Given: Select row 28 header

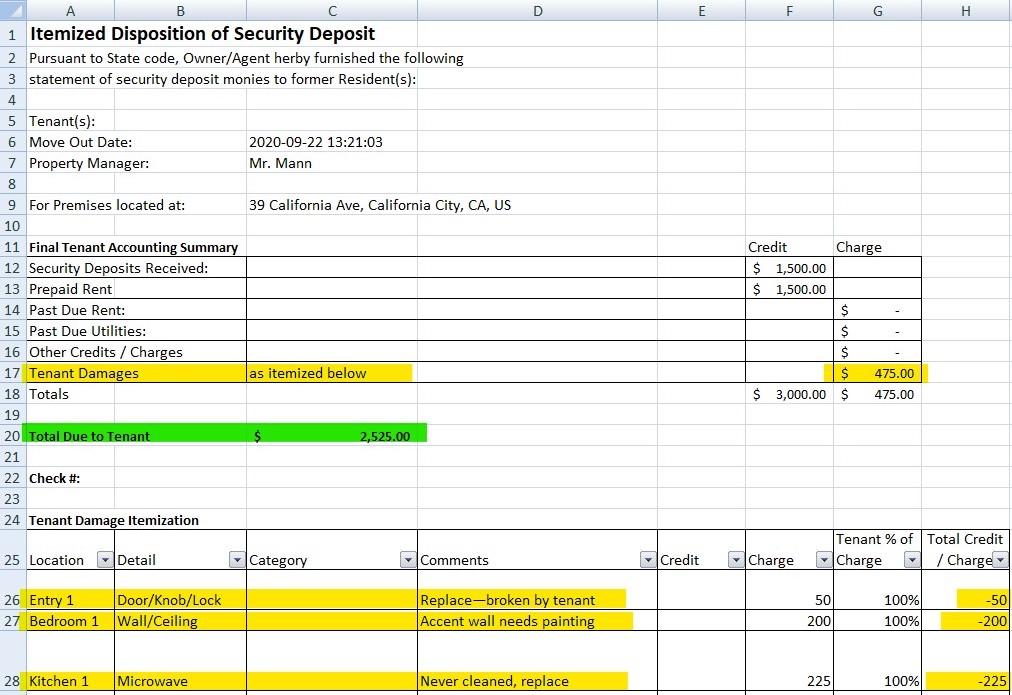Looking at the screenshot, I should (x=13, y=661).
